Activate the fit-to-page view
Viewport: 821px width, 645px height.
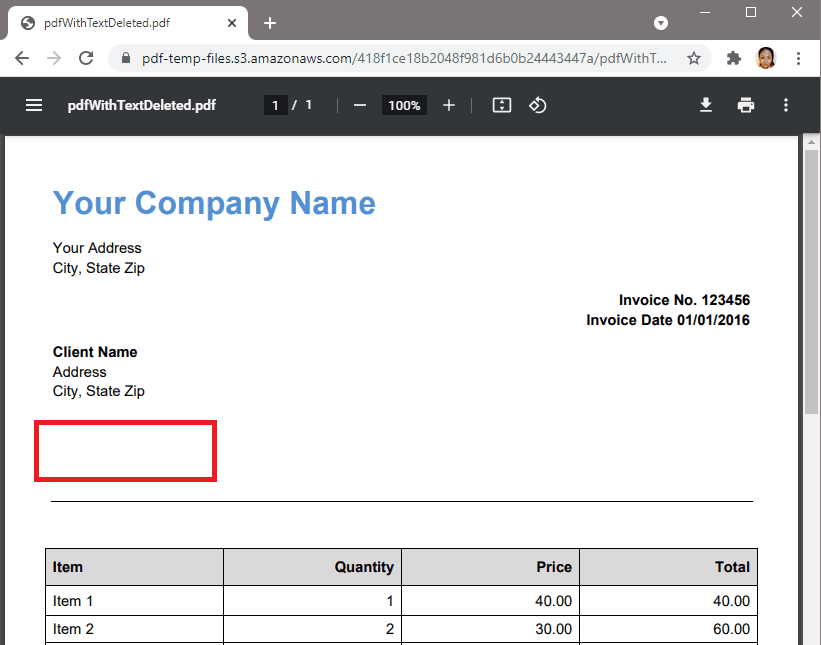pyautogui.click(x=501, y=105)
